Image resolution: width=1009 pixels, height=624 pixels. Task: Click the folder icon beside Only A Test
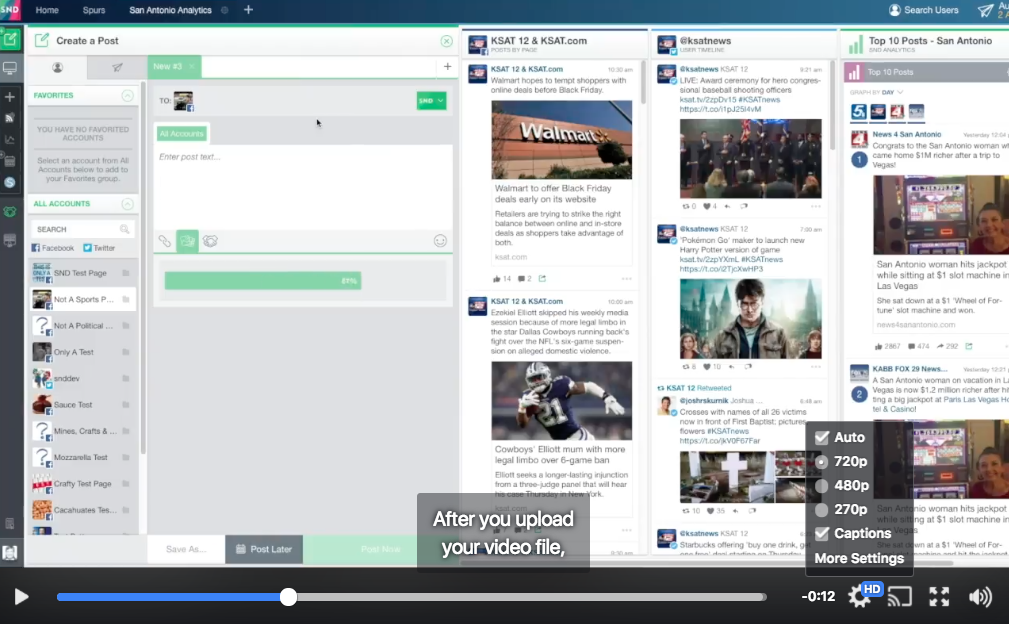(x=125, y=352)
